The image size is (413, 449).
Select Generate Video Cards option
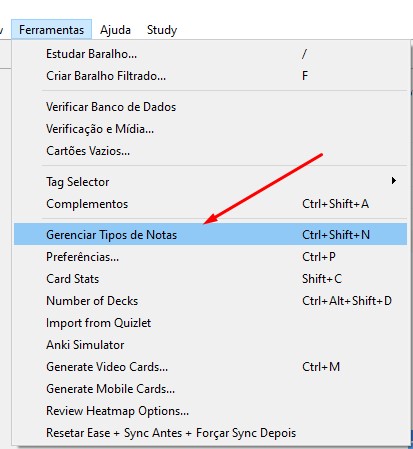pos(210,367)
